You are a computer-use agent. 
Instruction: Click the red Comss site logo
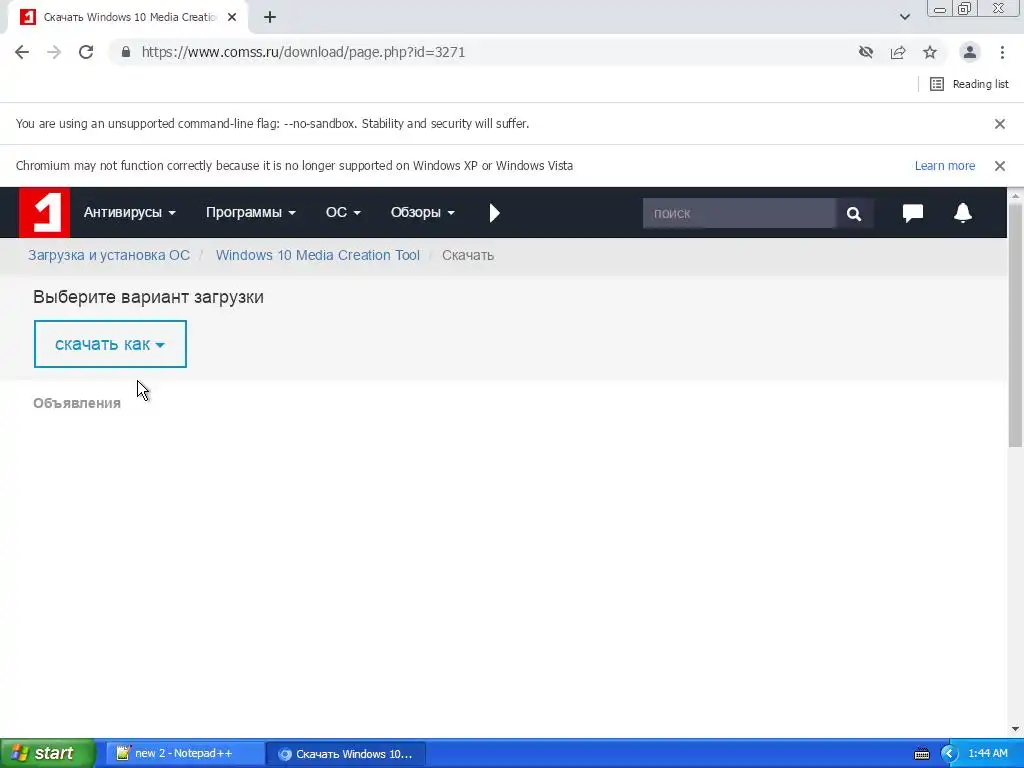[44, 212]
